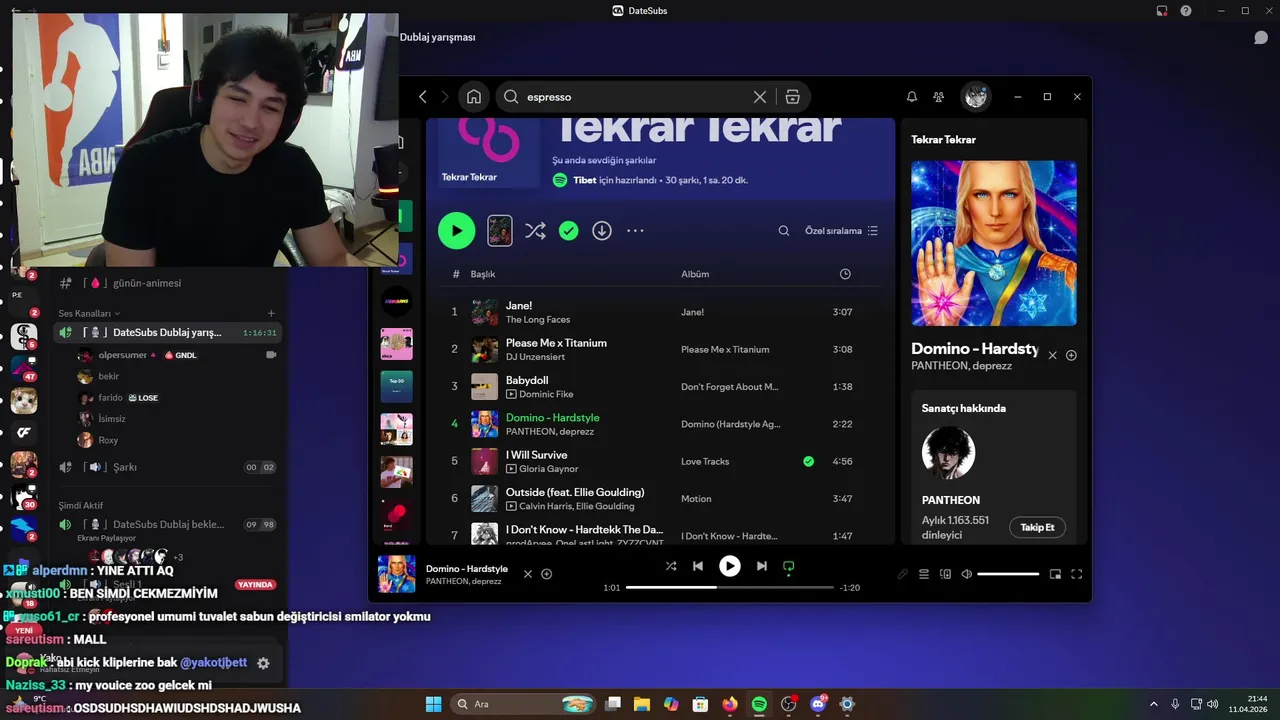Open Spotify notifications bell
Image resolution: width=1280 pixels, height=720 pixels.
click(x=912, y=97)
